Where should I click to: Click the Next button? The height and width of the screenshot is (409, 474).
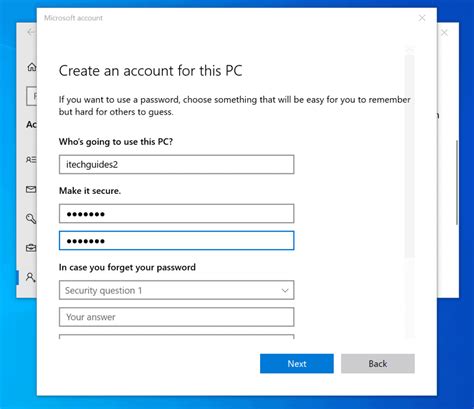click(x=297, y=363)
